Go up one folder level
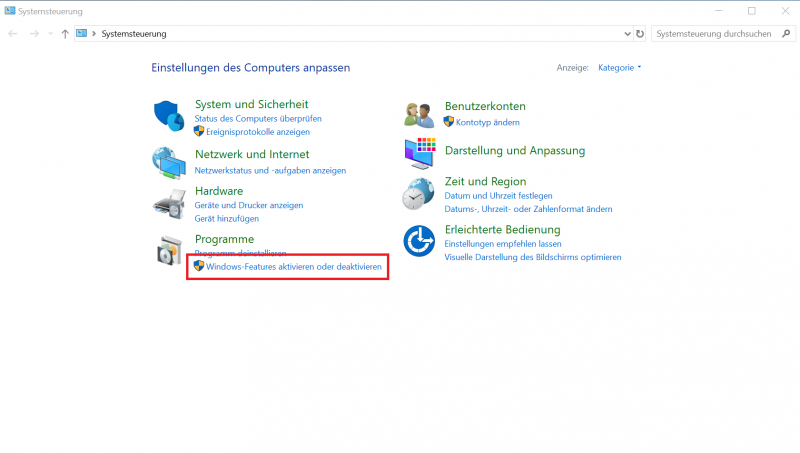This screenshot has width=800, height=453. [x=65, y=33]
